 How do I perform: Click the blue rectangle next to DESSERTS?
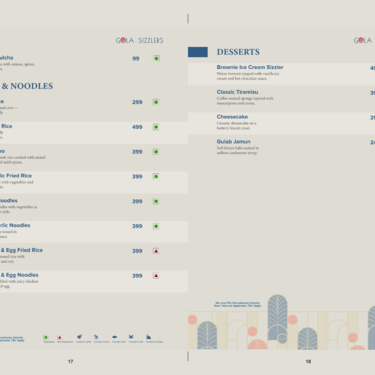click(198, 52)
